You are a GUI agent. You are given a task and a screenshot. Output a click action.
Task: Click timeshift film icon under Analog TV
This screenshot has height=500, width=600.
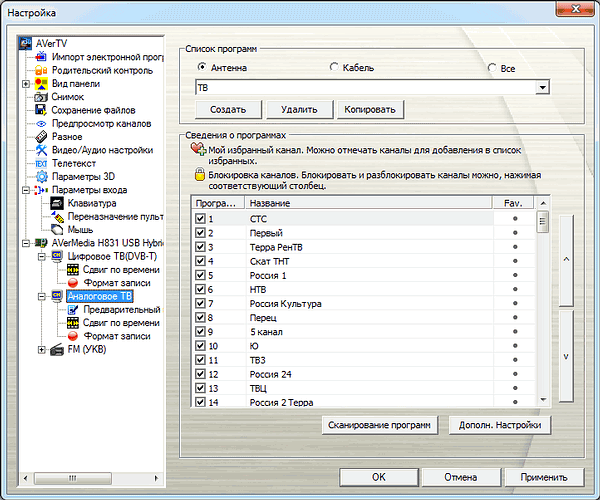[x=73, y=322]
